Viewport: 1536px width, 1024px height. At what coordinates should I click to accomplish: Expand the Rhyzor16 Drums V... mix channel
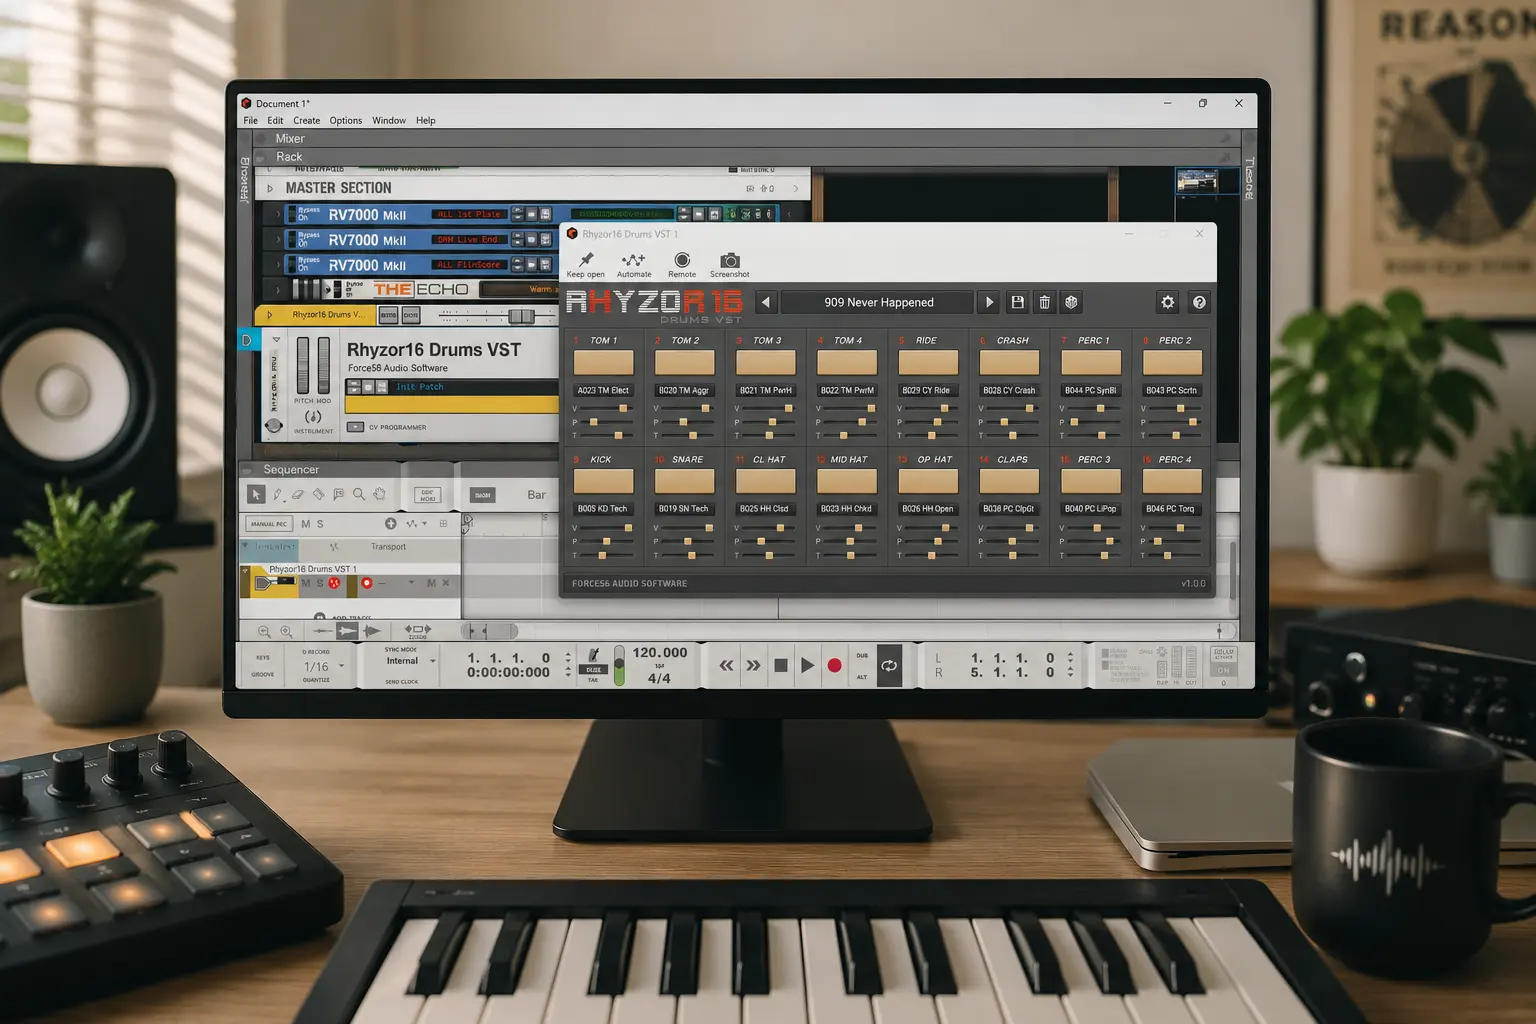(269, 315)
